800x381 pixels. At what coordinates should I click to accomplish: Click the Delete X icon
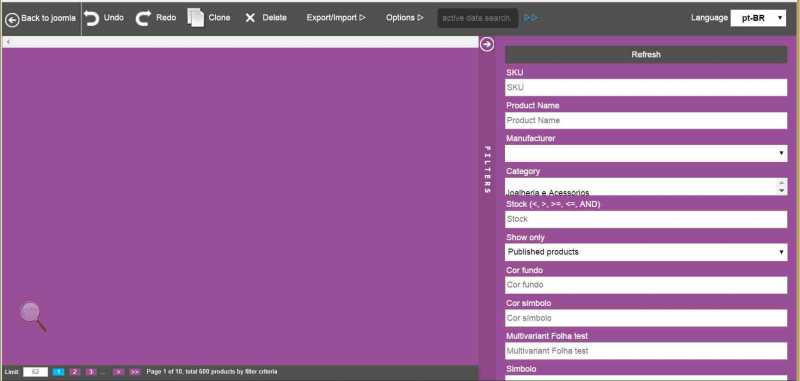click(x=250, y=18)
